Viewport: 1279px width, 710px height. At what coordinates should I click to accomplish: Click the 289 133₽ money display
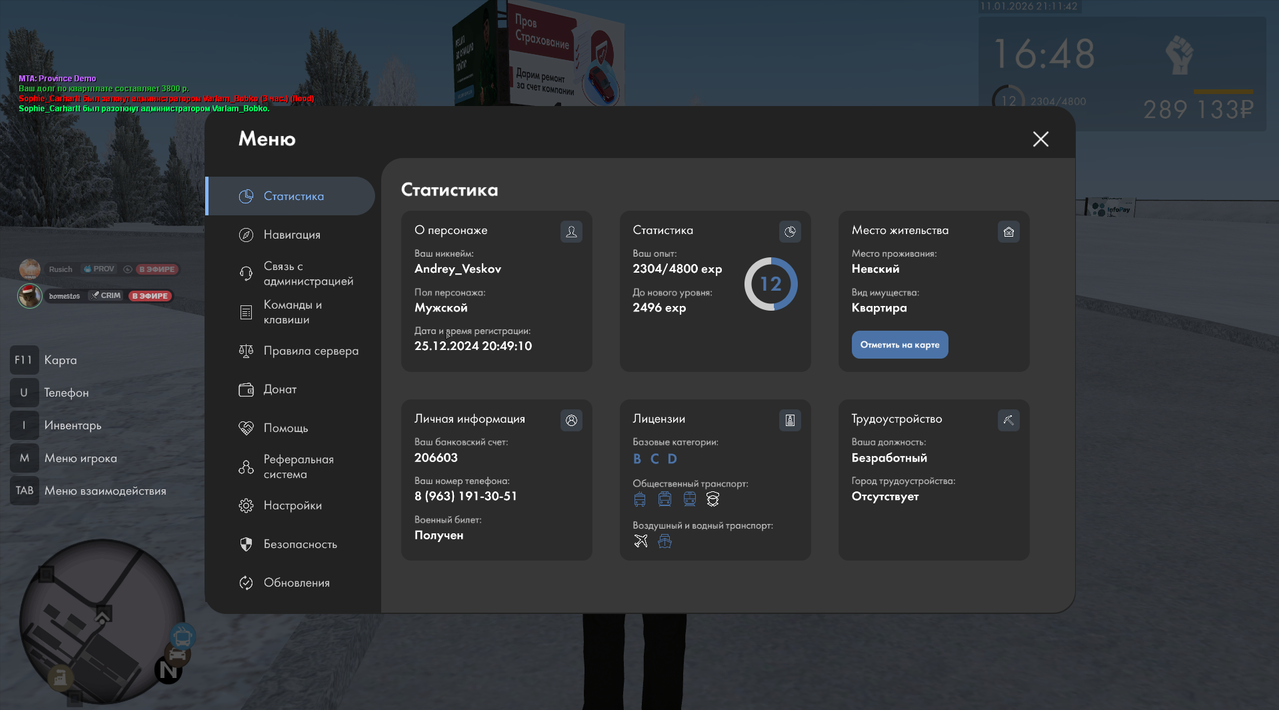(x=1198, y=109)
